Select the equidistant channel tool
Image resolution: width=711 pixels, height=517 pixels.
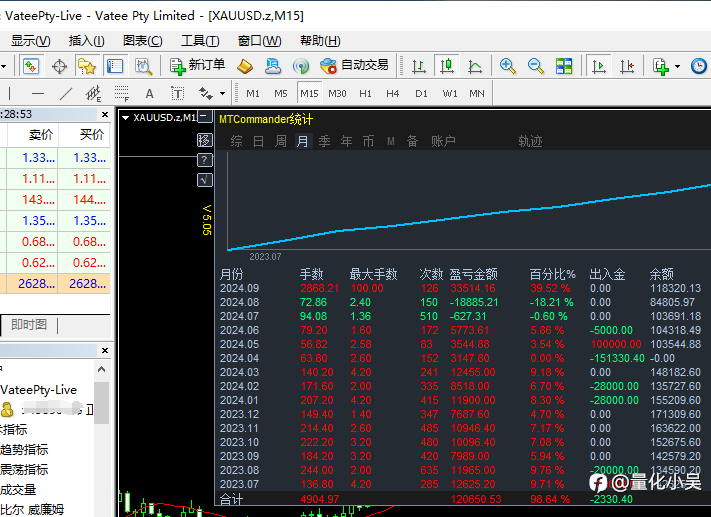[x=93, y=94]
